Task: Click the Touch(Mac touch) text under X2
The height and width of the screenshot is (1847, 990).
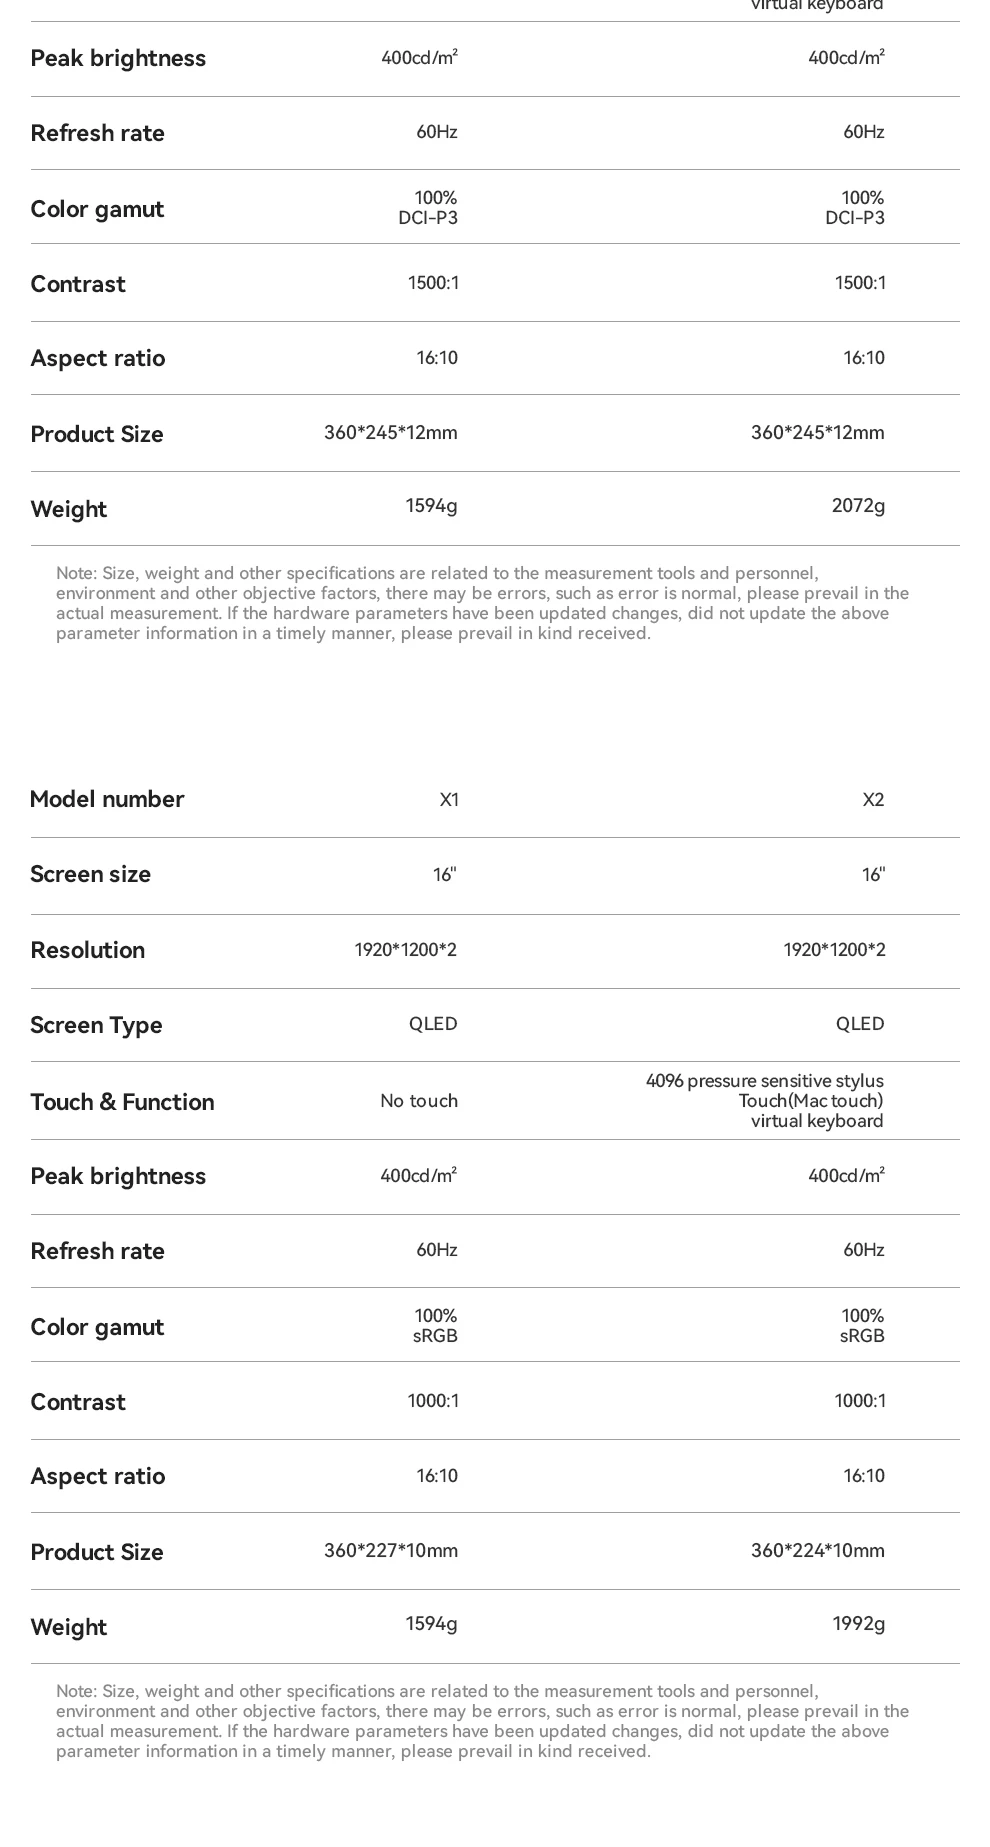Action: (810, 1101)
